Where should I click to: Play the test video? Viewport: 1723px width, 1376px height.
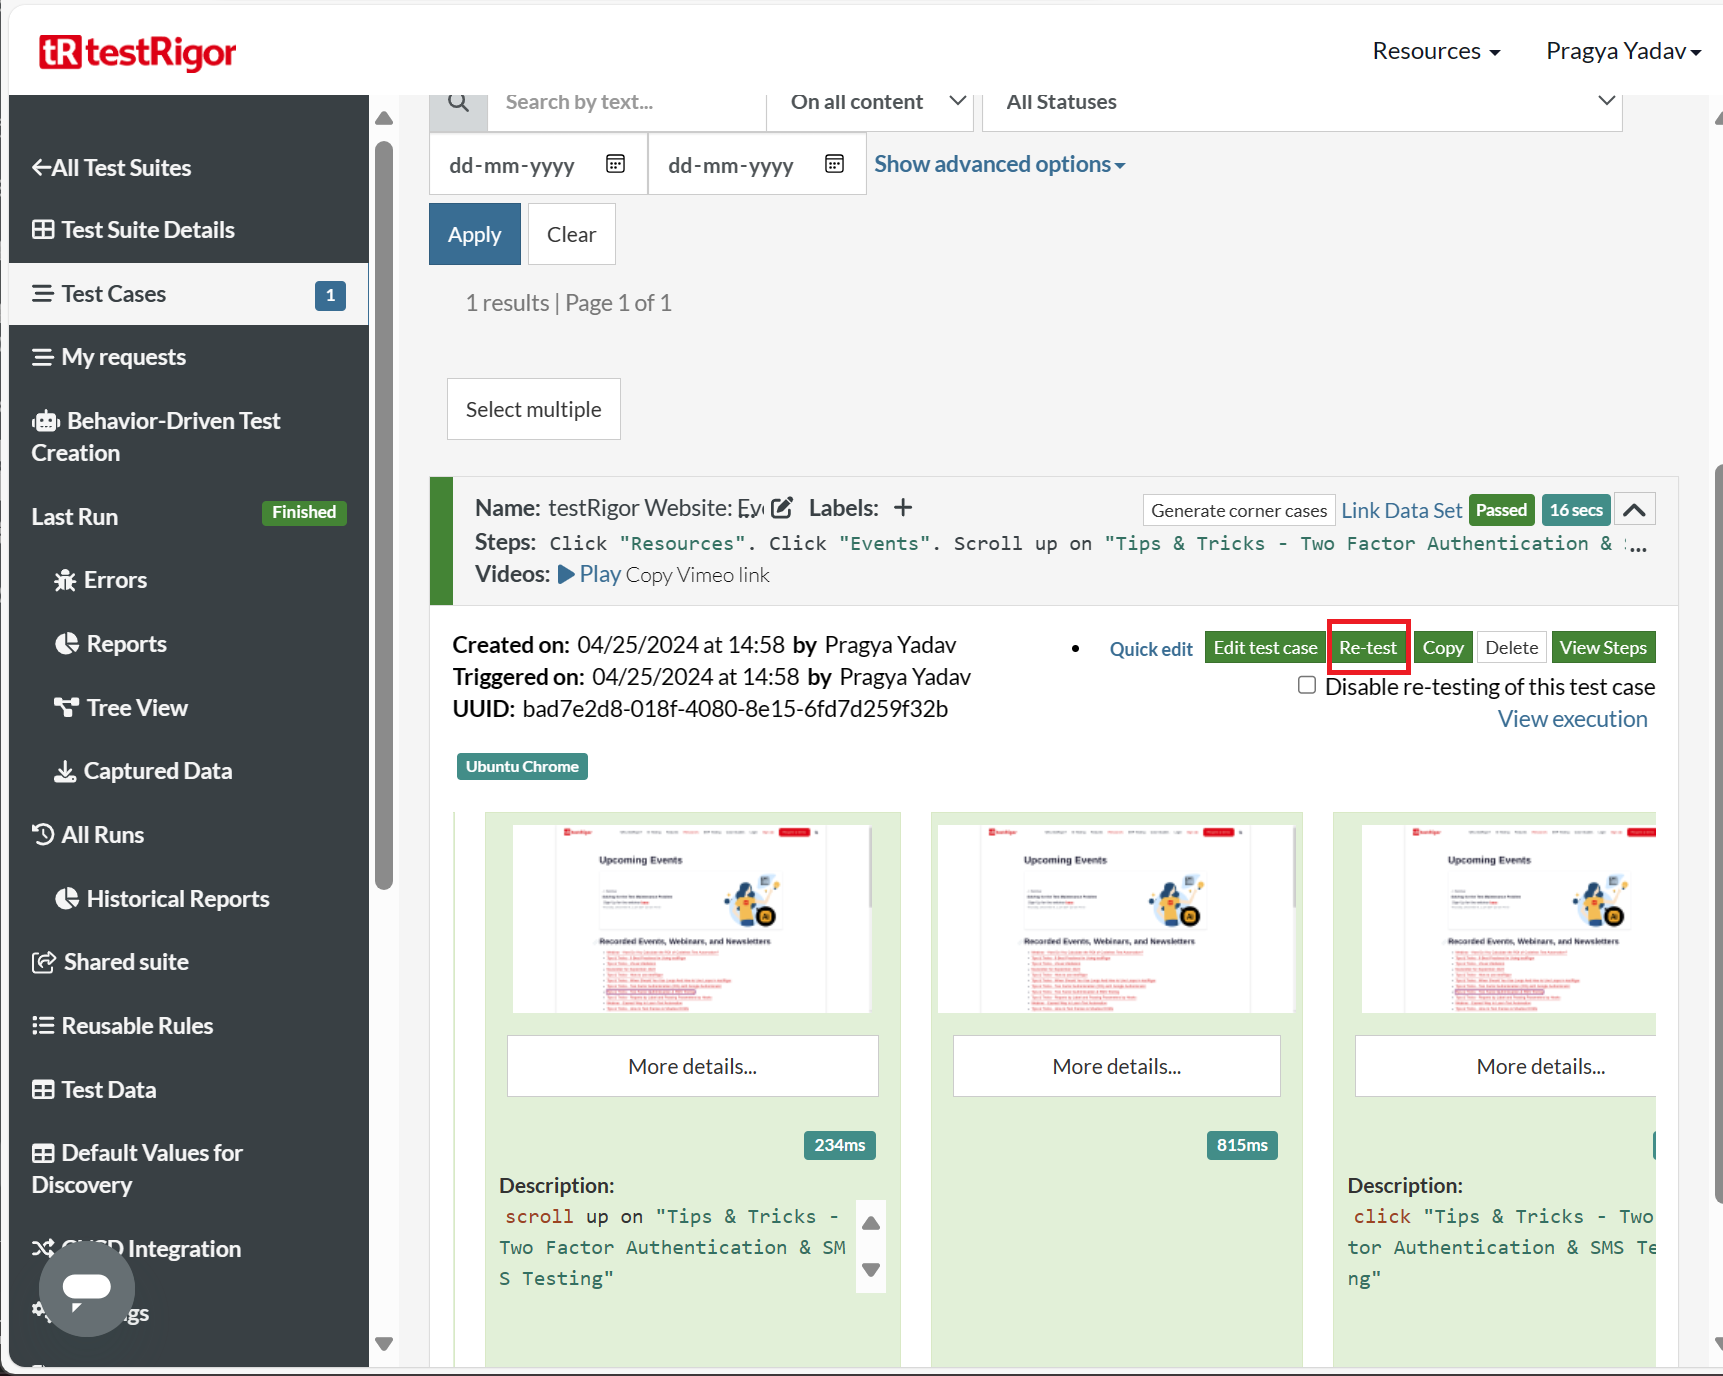coord(589,575)
